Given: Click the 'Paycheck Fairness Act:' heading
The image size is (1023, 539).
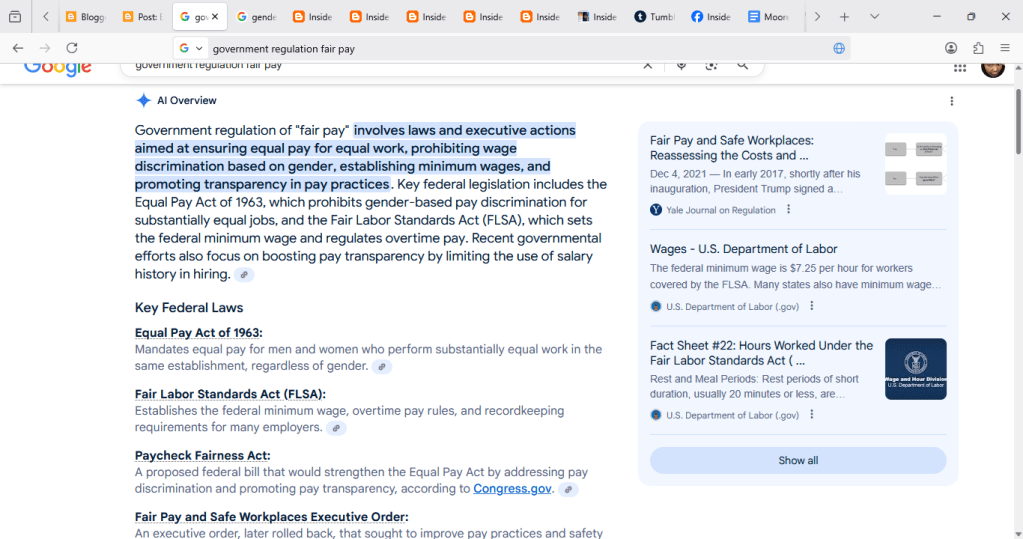Looking at the screenshot, I should [202, 455].
